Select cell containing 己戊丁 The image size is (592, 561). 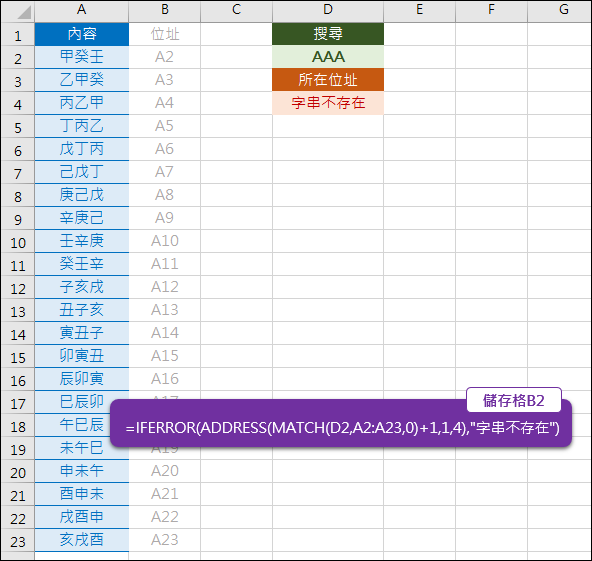click(x=82, y=172)
